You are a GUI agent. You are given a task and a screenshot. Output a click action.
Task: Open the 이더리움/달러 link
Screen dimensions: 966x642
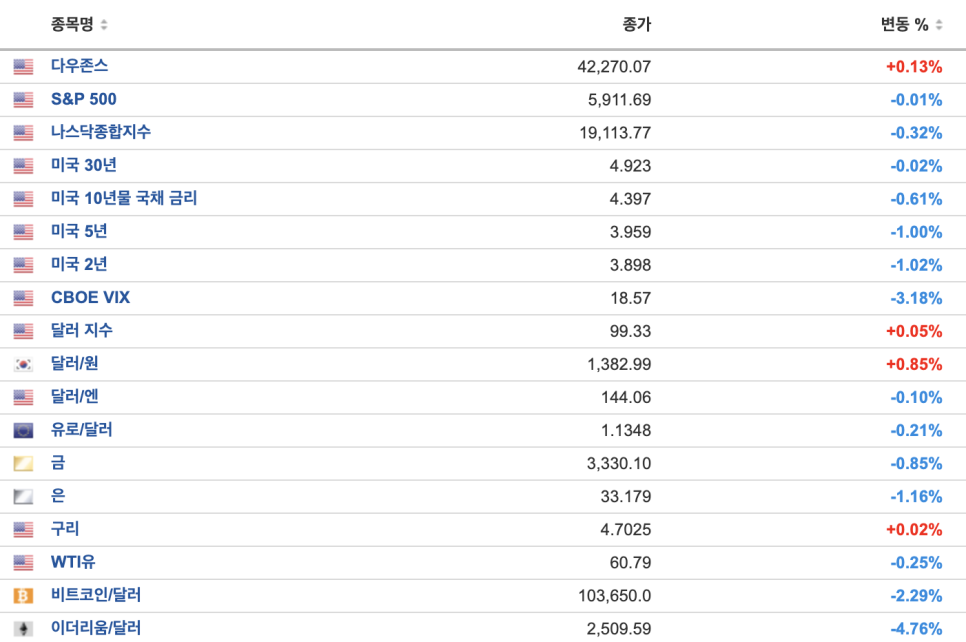(95, 628)
